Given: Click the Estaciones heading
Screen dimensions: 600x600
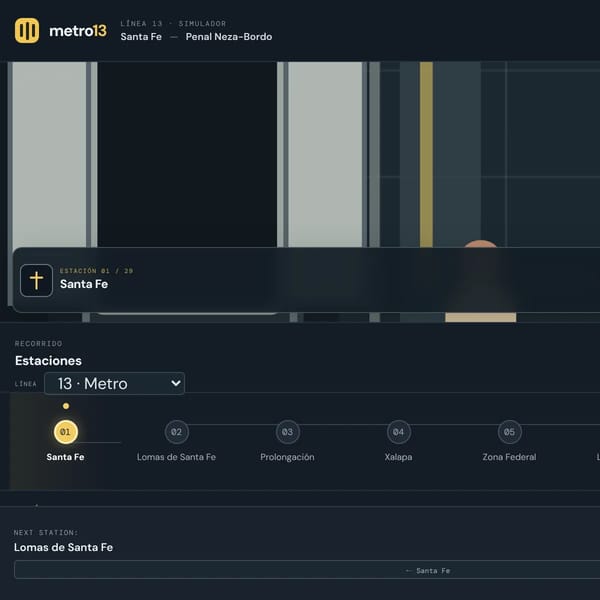Looking at the screenshot, I should pos(48,361).
